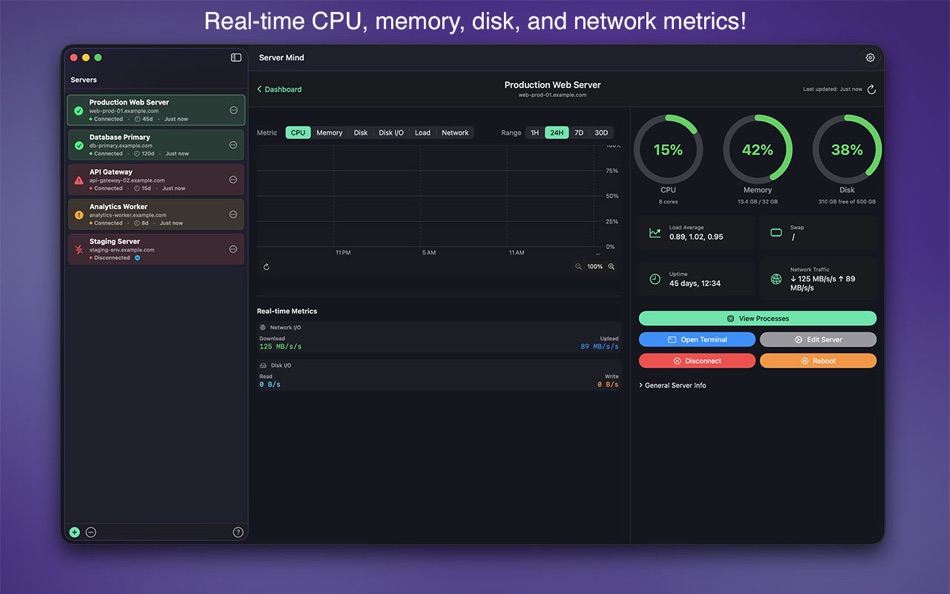Set the chart range to 7D
The width and height of the screenshot is (950, 594).
pyautogui.click(x=578, y=132)
